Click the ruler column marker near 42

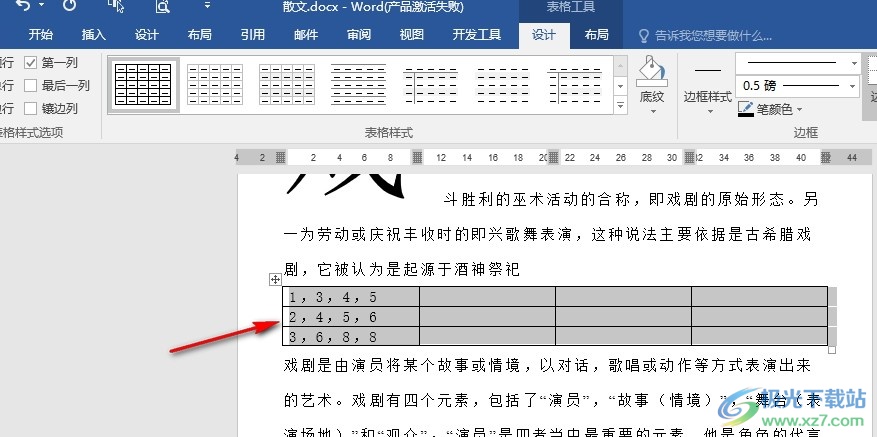(826, 158)
